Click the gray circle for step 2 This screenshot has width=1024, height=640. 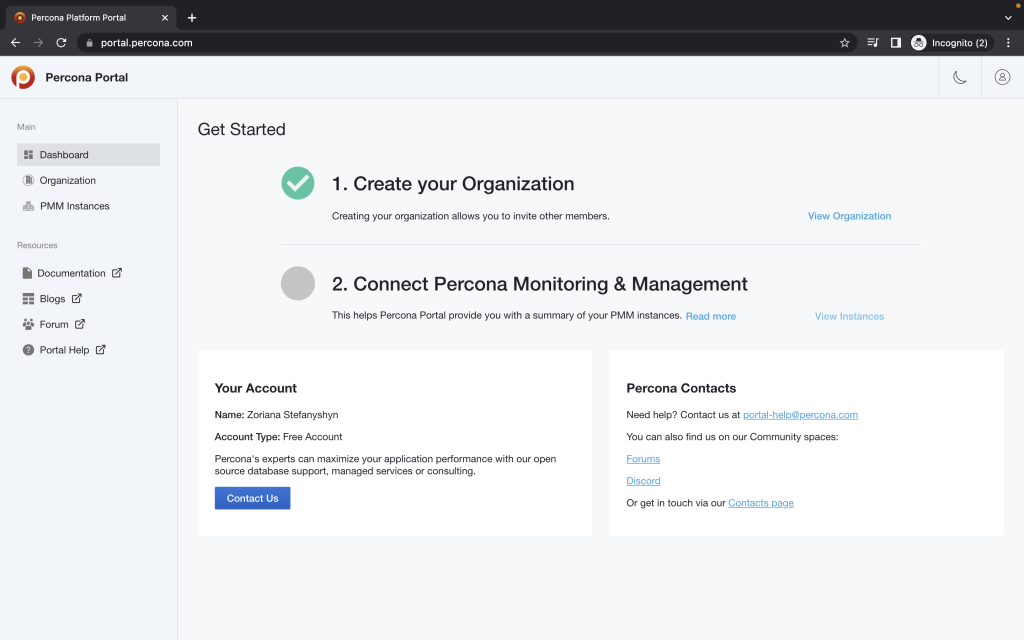tap(298, 283)
